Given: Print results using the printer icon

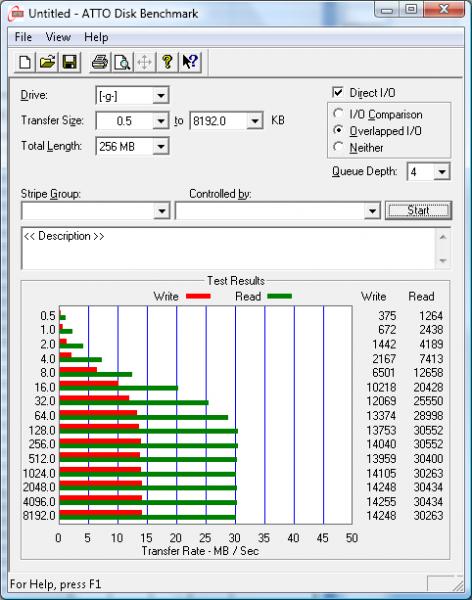Looking at the screenshot, I should click(x=100, y=62).
